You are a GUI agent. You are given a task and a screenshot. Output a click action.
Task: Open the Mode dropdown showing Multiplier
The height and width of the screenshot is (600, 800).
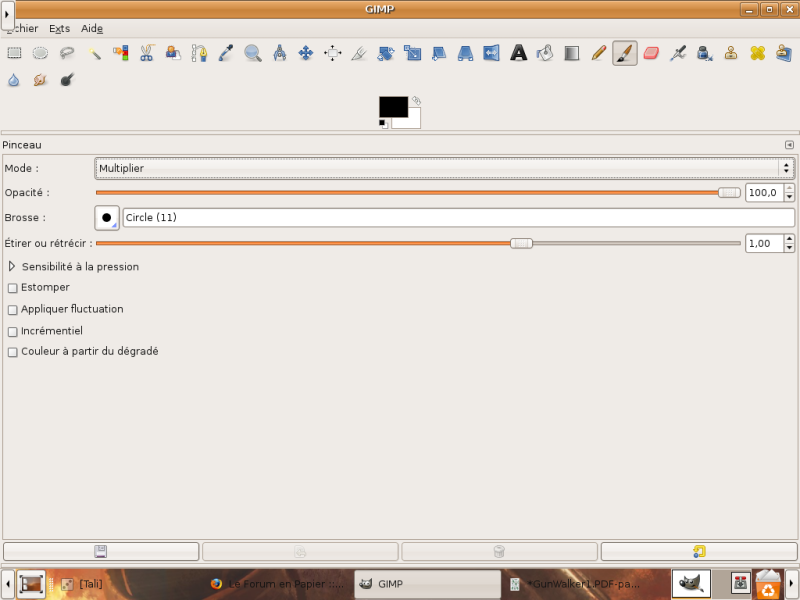coord(444,168)
